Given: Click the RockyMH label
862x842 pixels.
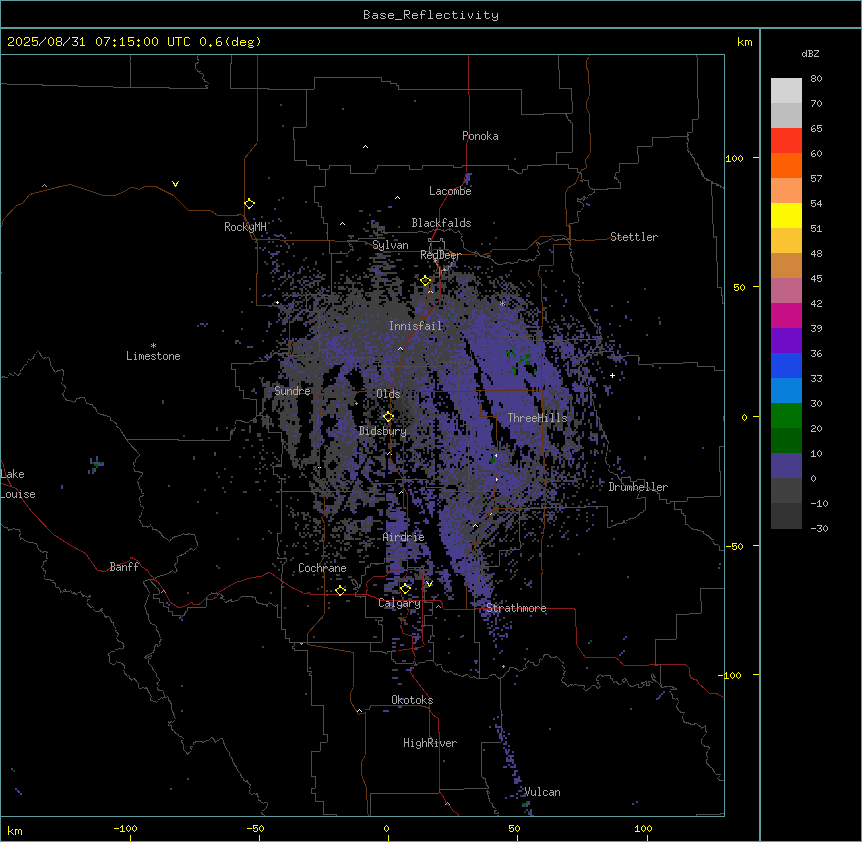Looking at the screenshot, I should click(245, 227).
